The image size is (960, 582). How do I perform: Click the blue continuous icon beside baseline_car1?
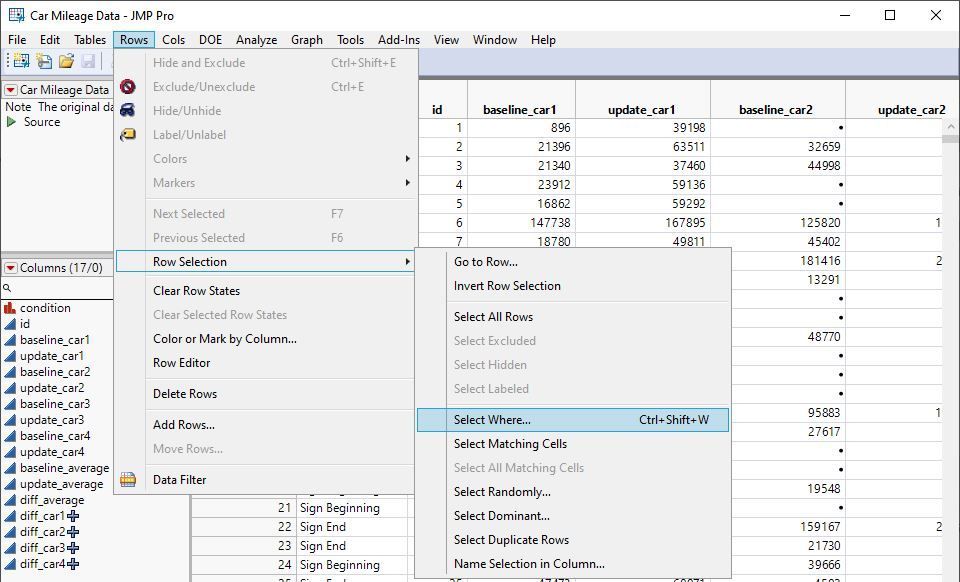pos(10,340)
